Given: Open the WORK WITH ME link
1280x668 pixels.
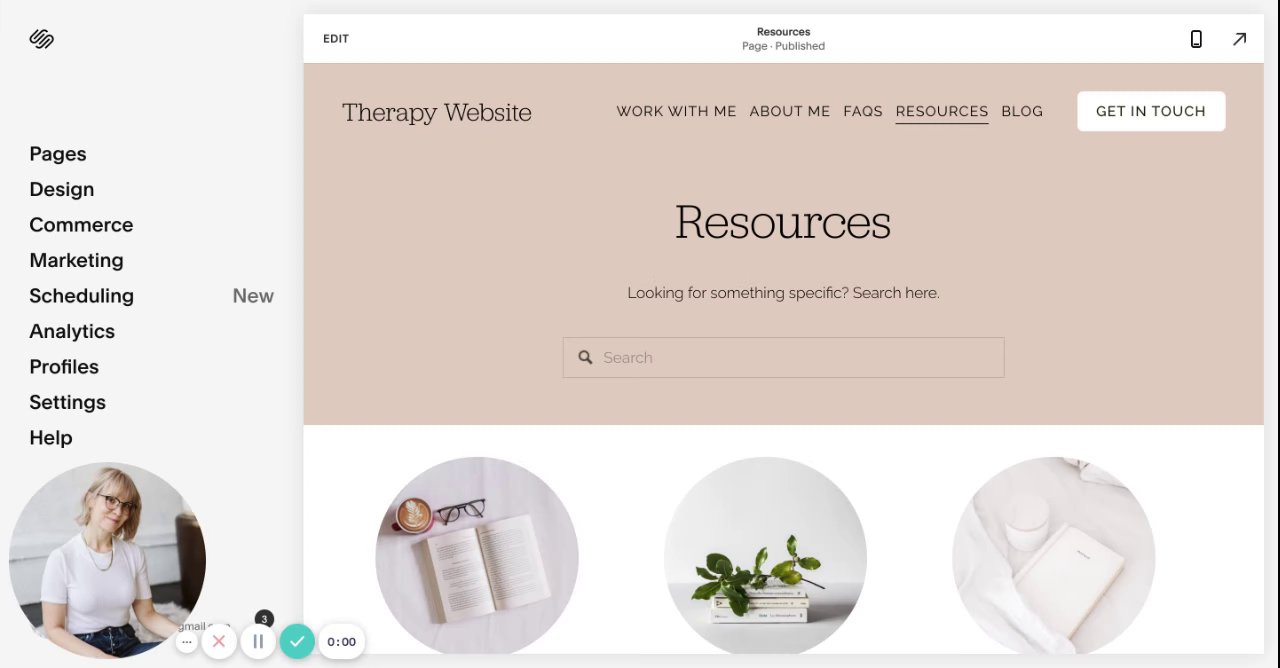Looking at the screenshot, I should 676,111.
